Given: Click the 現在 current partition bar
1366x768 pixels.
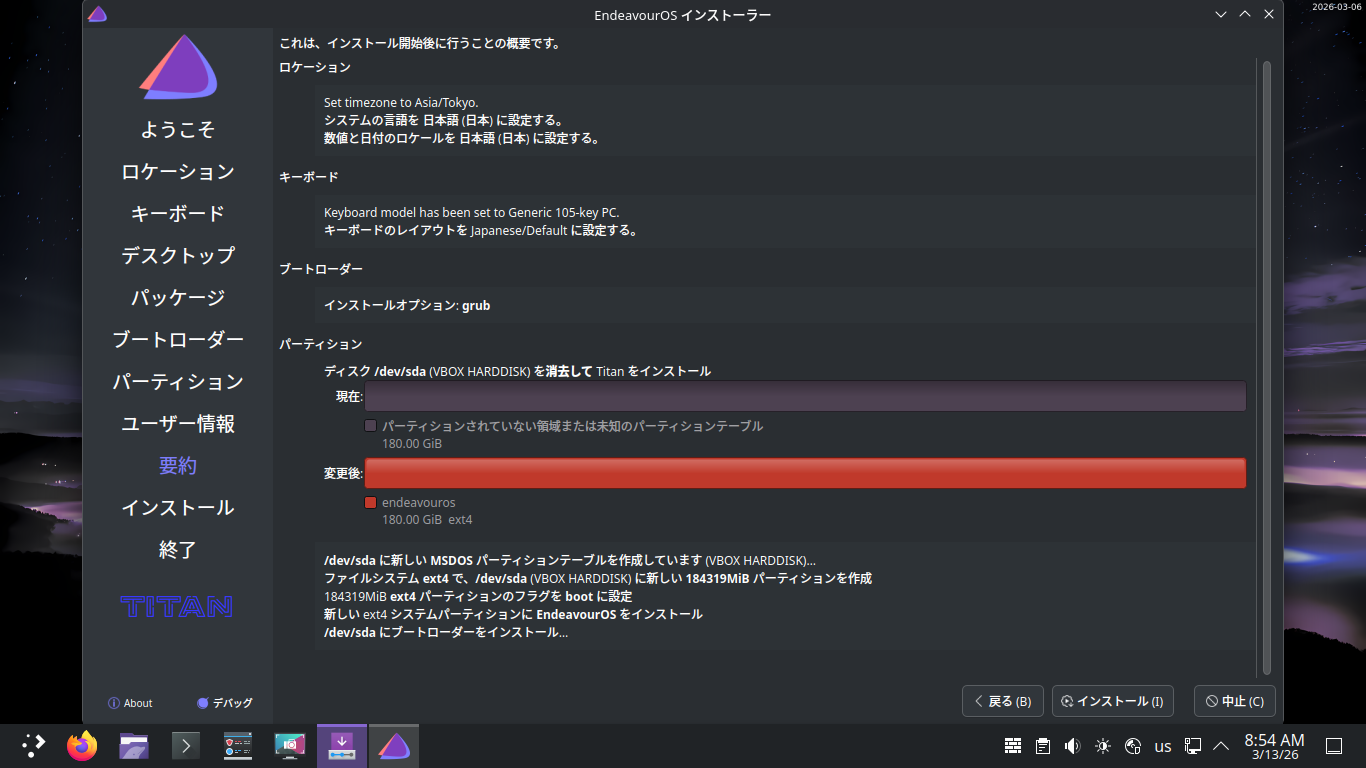Looking at the screenshot, I should click(805, 396).
